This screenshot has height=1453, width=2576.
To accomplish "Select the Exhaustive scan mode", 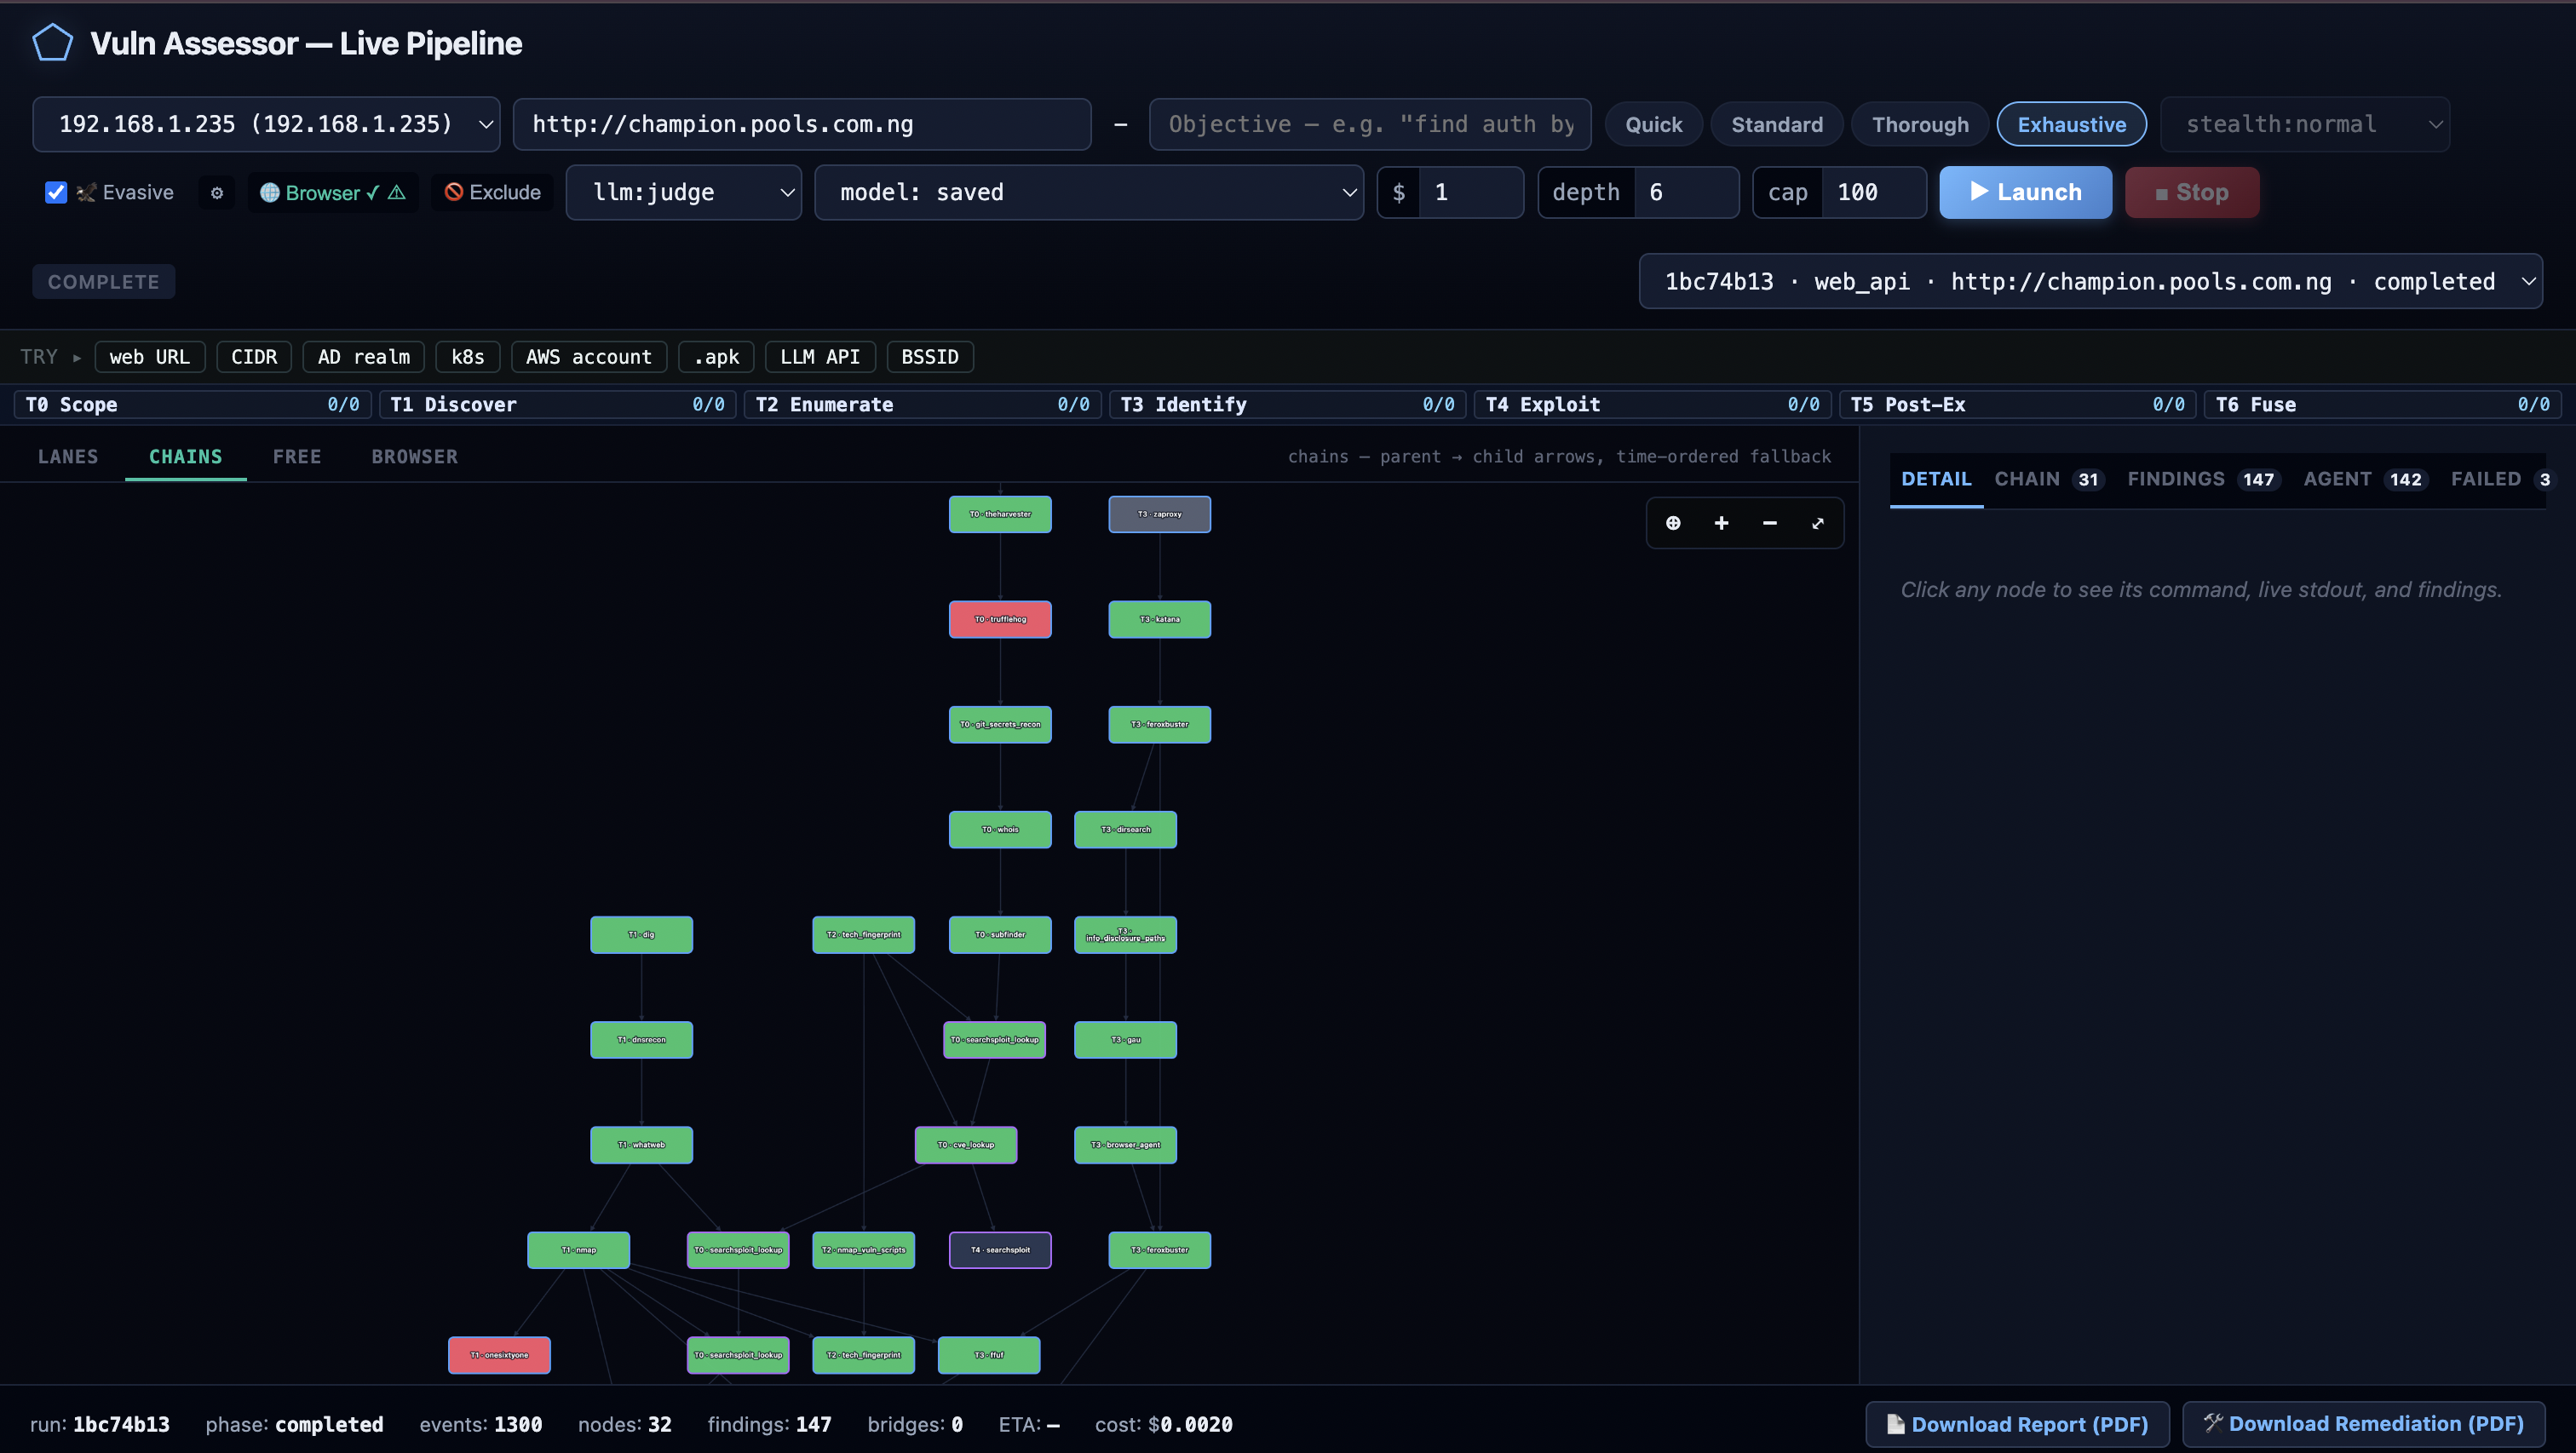I will coord(2071,124).
